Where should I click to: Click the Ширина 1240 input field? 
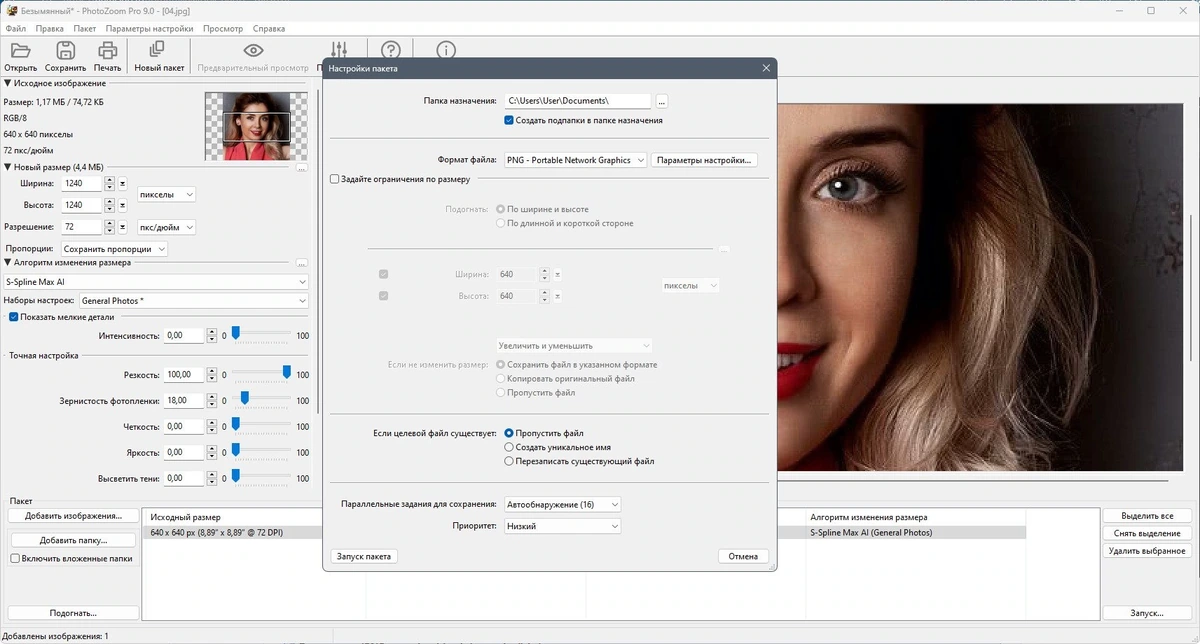(x=83, y=184)
